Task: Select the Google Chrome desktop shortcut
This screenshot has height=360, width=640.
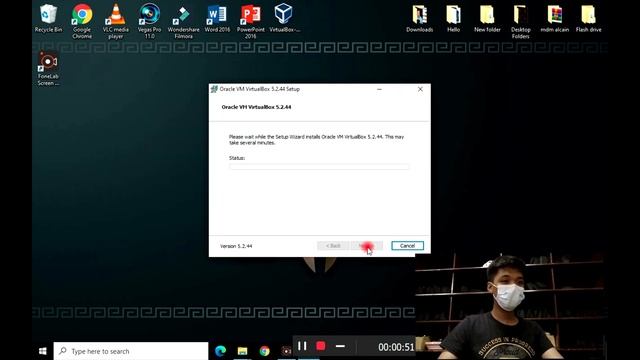Action: click(82, 21)
